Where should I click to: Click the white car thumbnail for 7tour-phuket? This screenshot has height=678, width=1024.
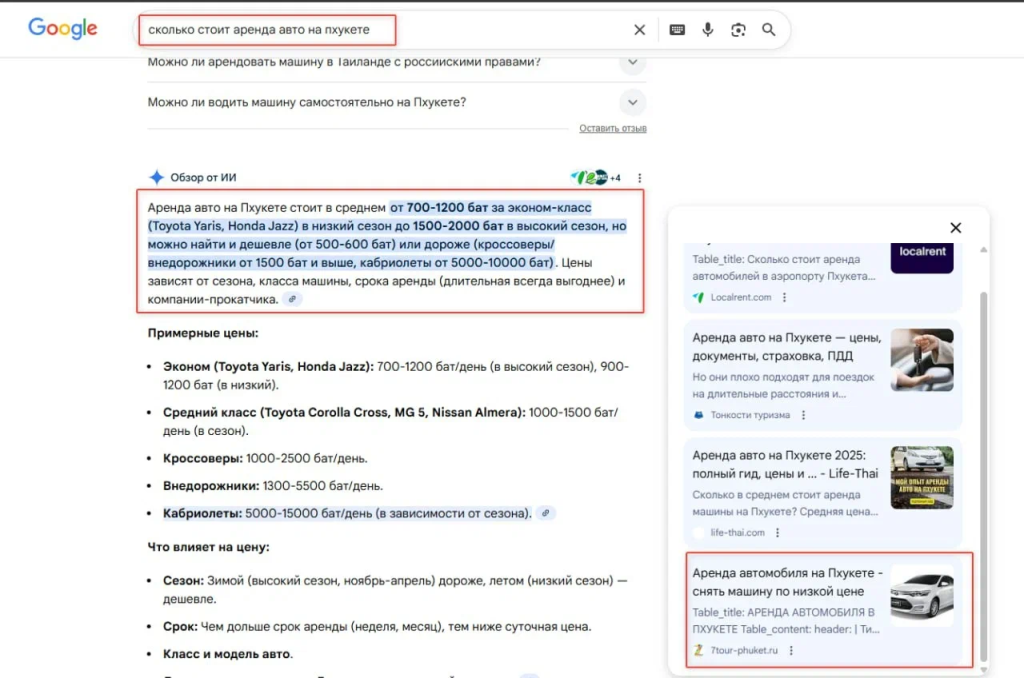click(921, 597)
